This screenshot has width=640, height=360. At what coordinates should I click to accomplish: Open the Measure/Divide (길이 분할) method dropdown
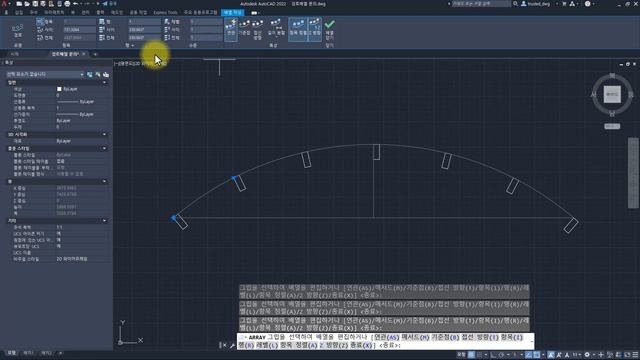pyautogui.click(x=276, y=28)
